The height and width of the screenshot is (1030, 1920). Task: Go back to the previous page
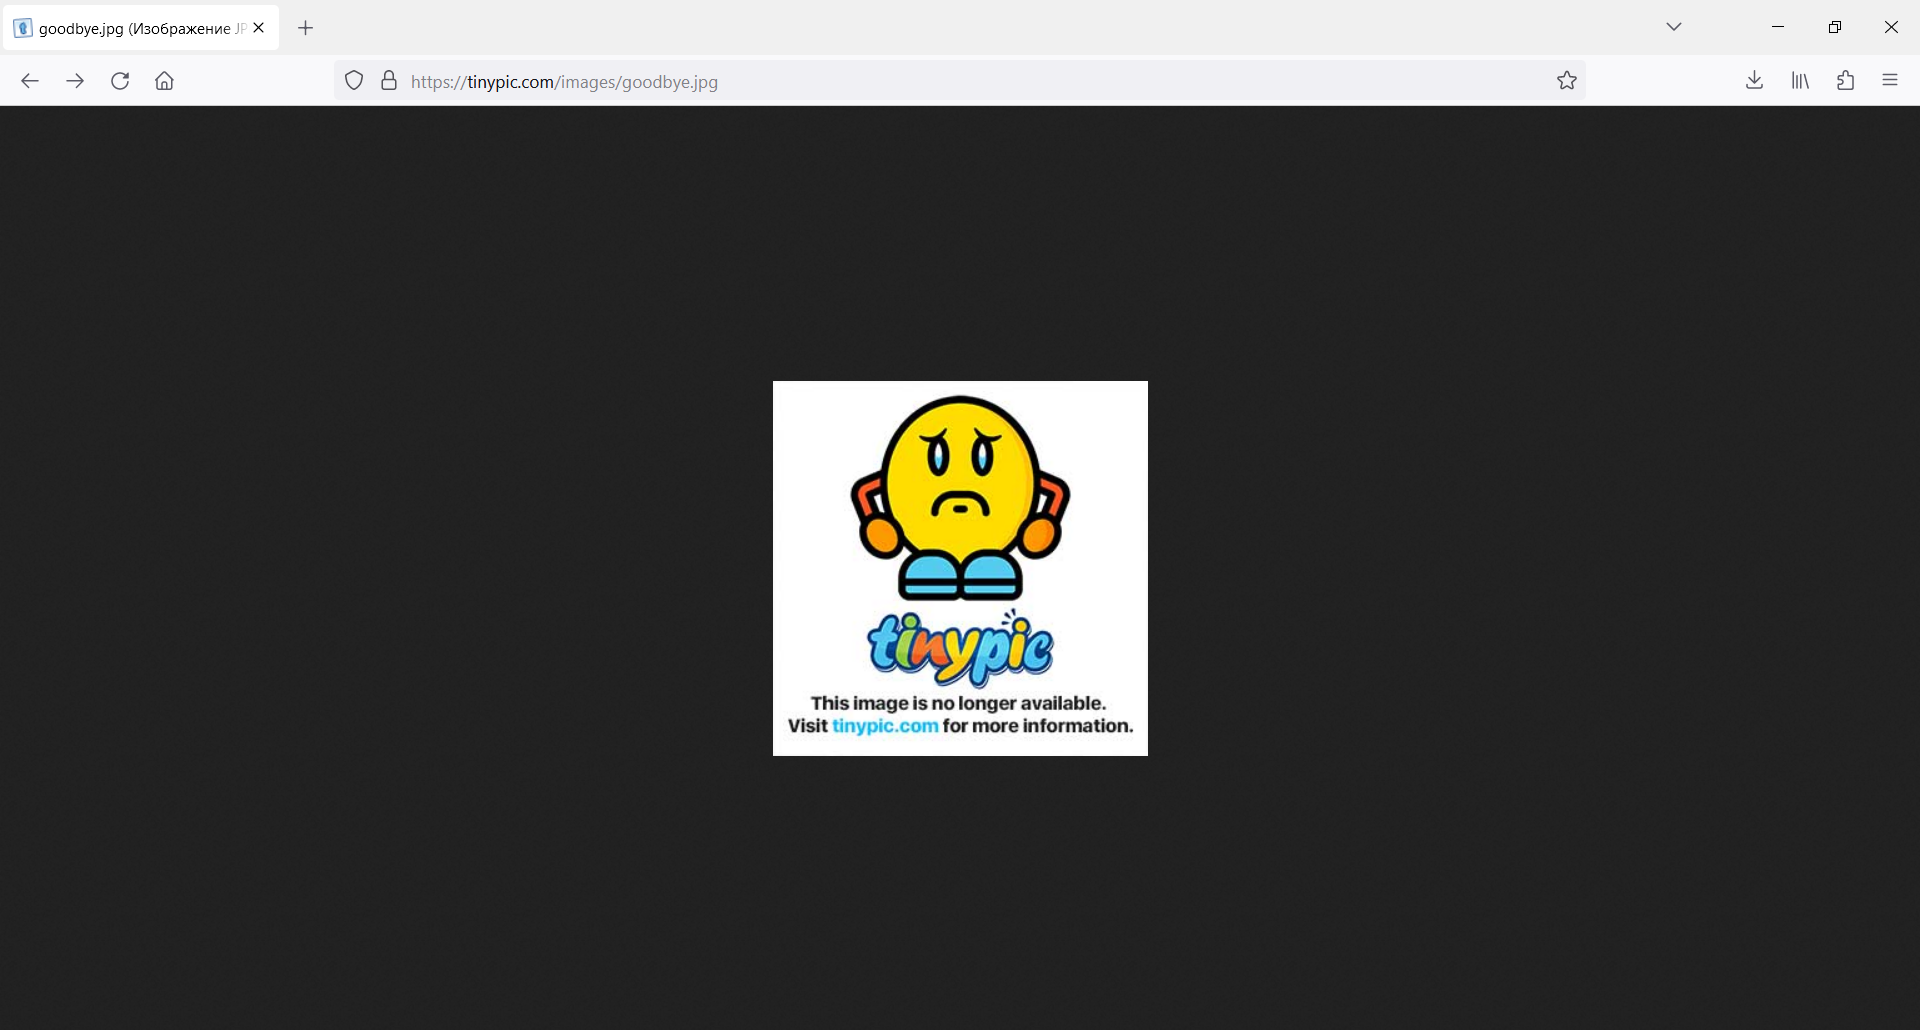[30, 81]
